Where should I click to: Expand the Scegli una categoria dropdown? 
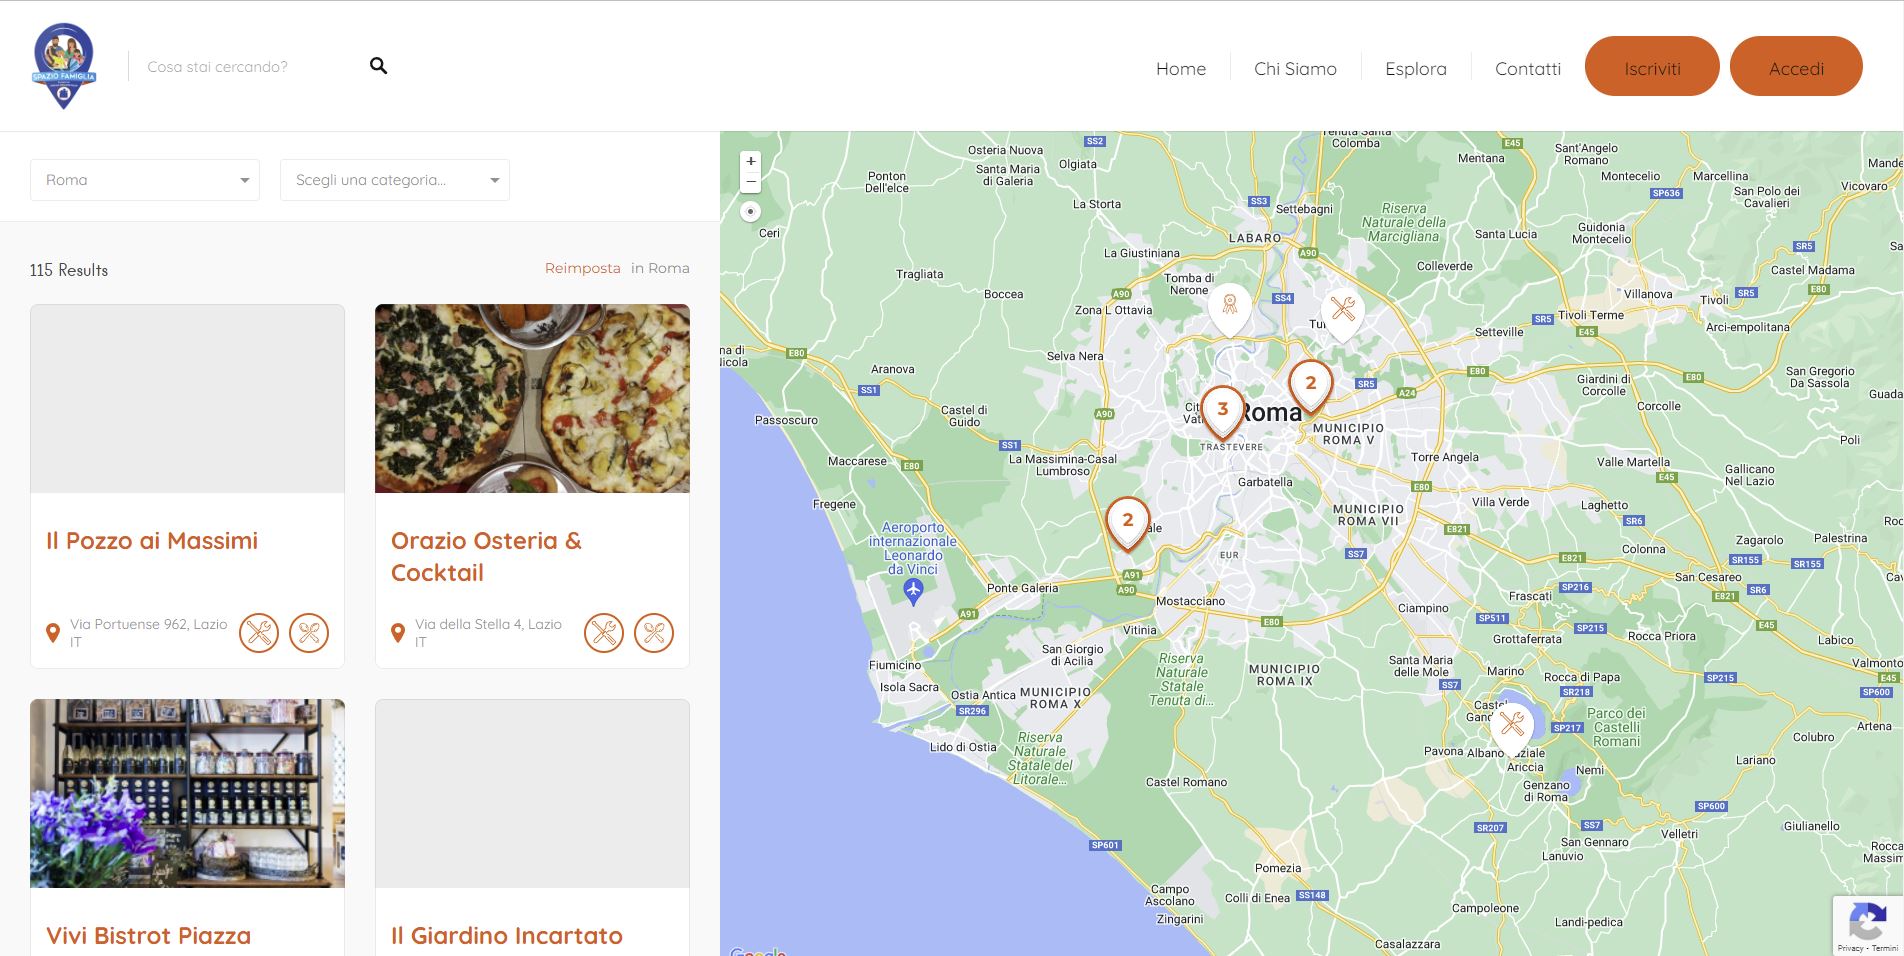pos(395,180)
